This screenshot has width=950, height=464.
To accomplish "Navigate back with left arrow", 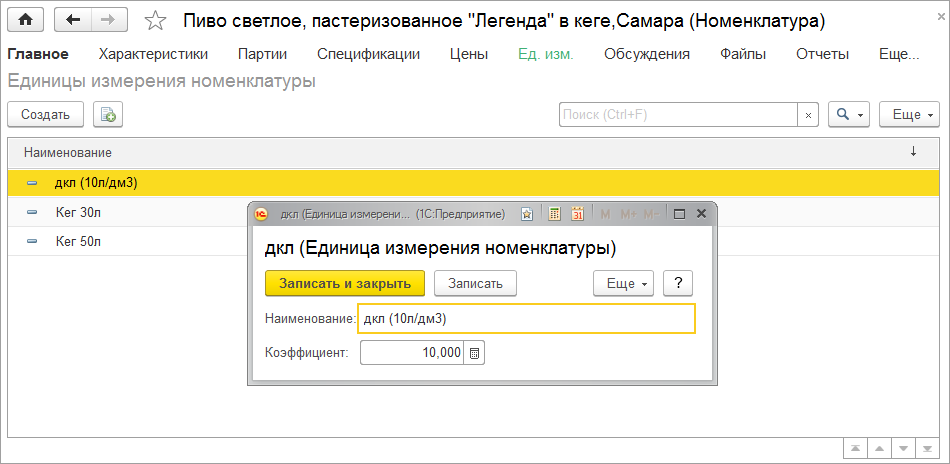I will coord(73,21).
